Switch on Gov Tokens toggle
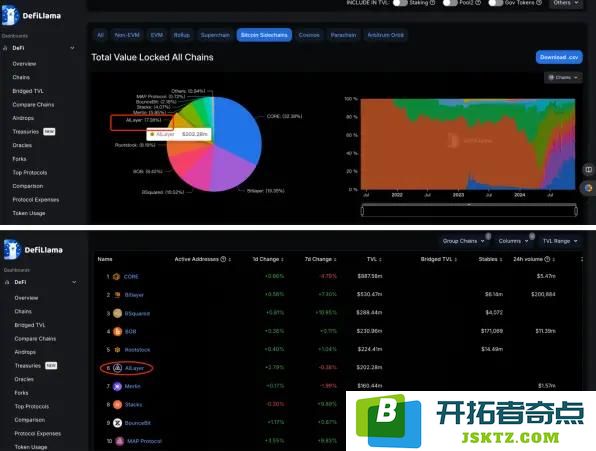 click(496, 3)
